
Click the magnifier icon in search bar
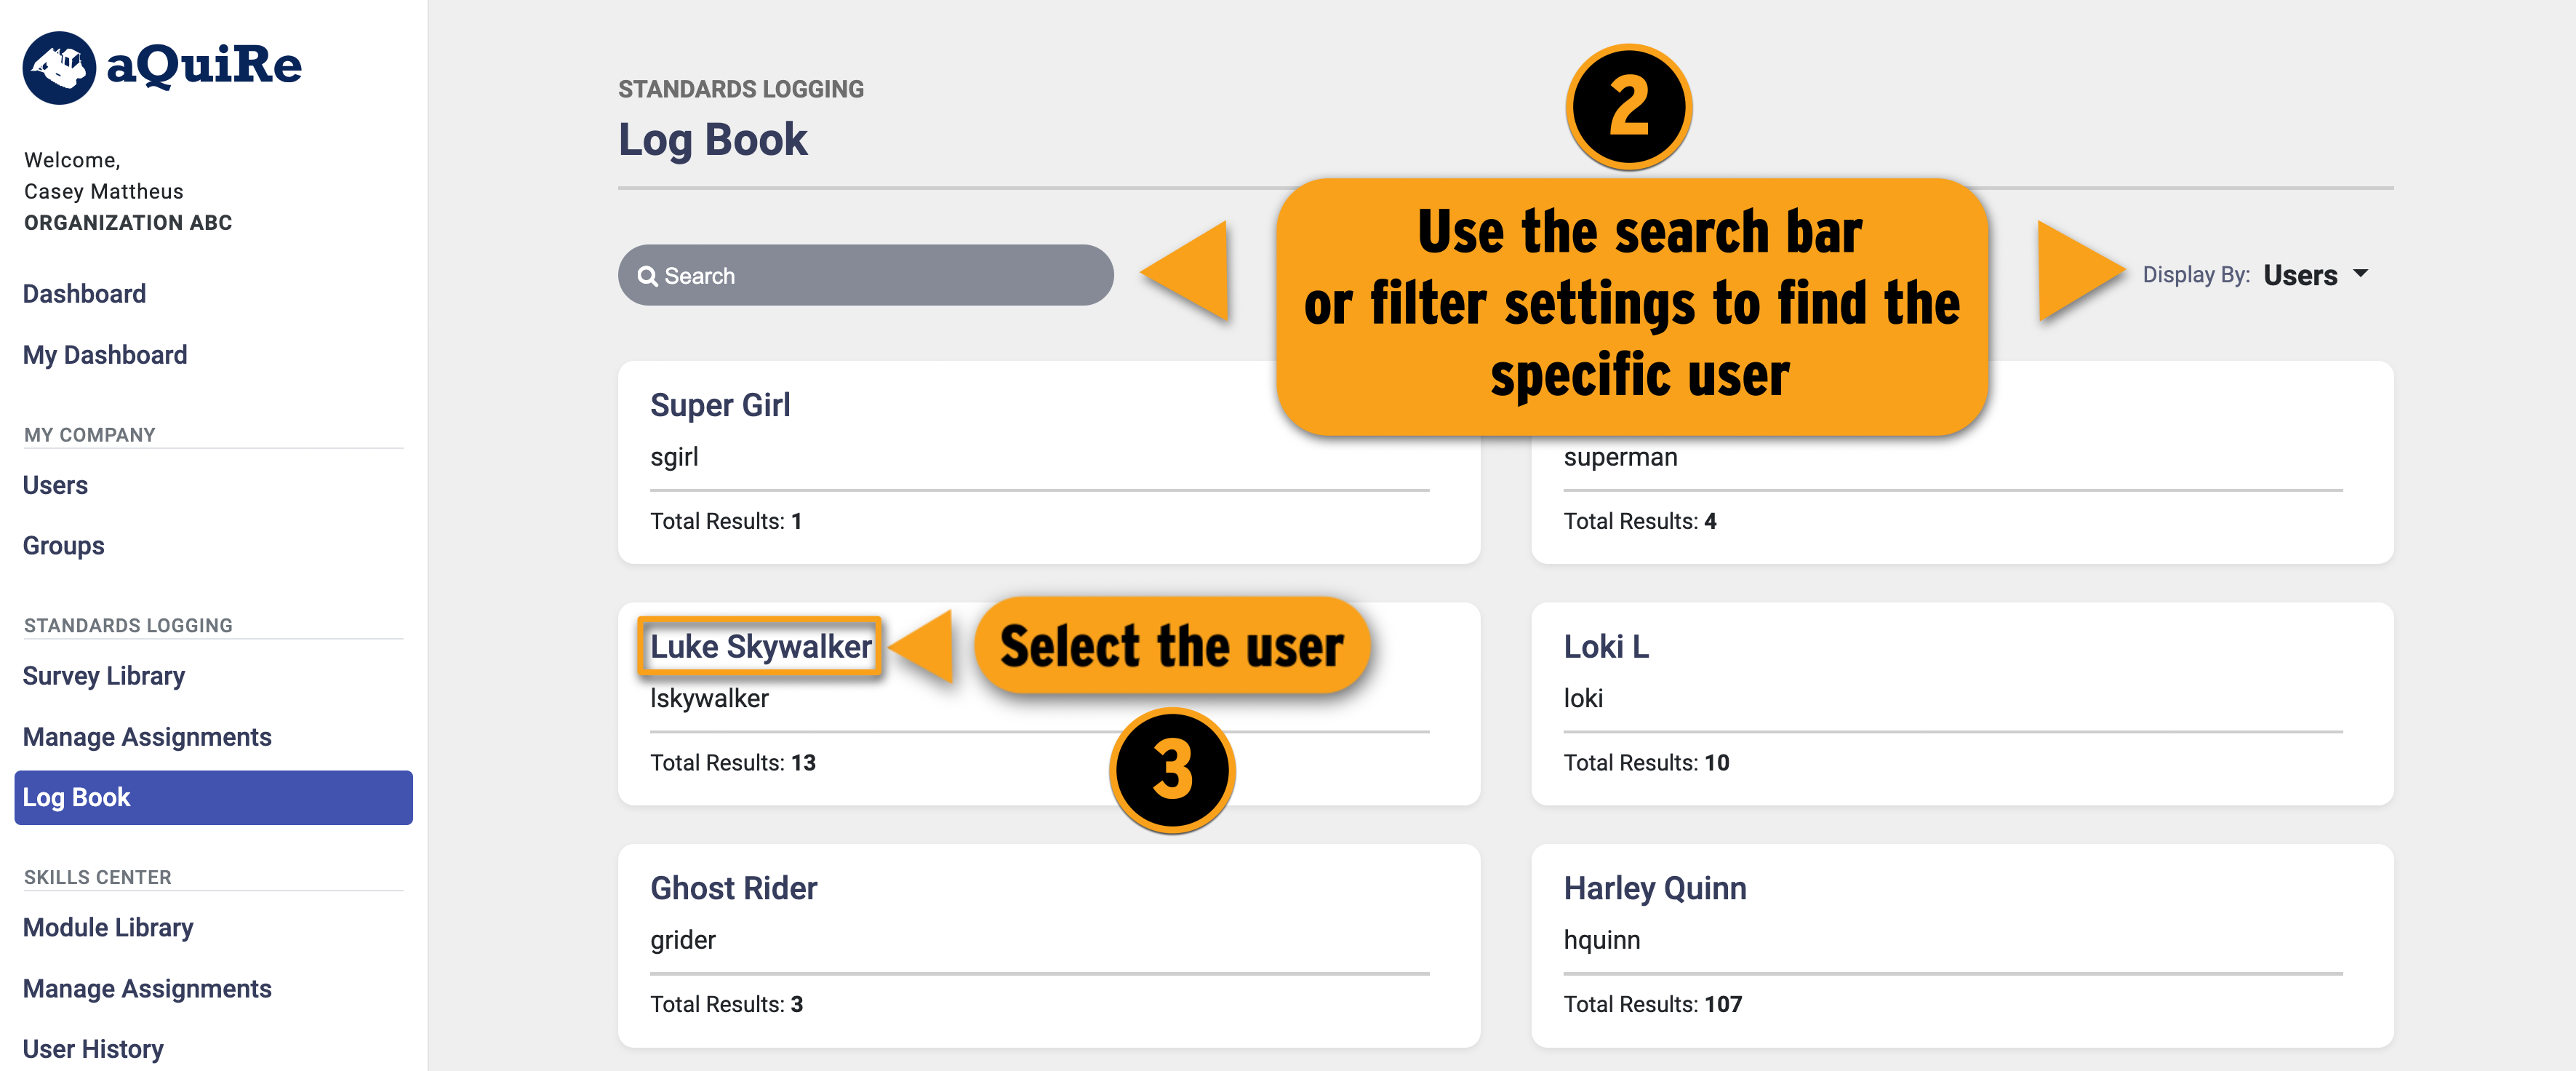coord(647,276)
